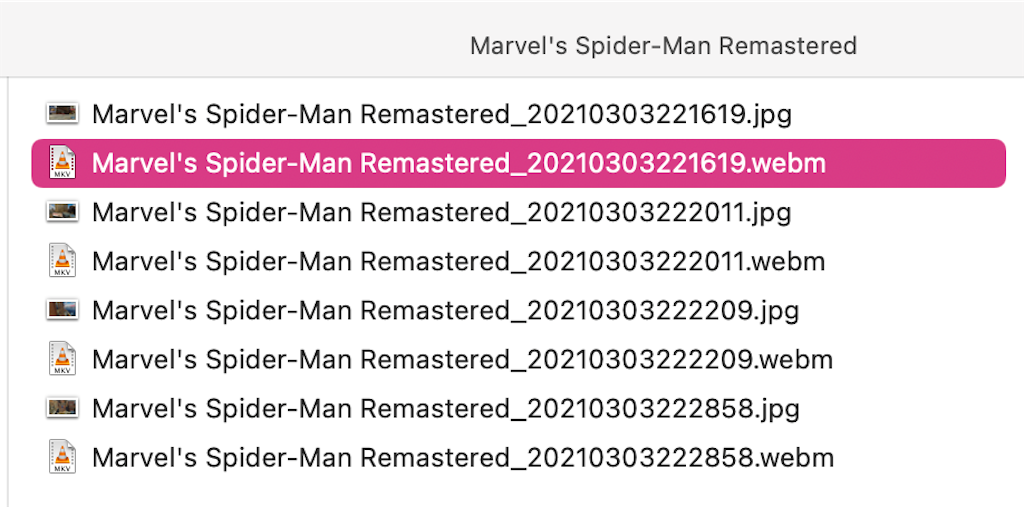Screen dimensions: 1024x507
Task: Choose the file name ending in 222011.webm
Action: coord(458,261)
